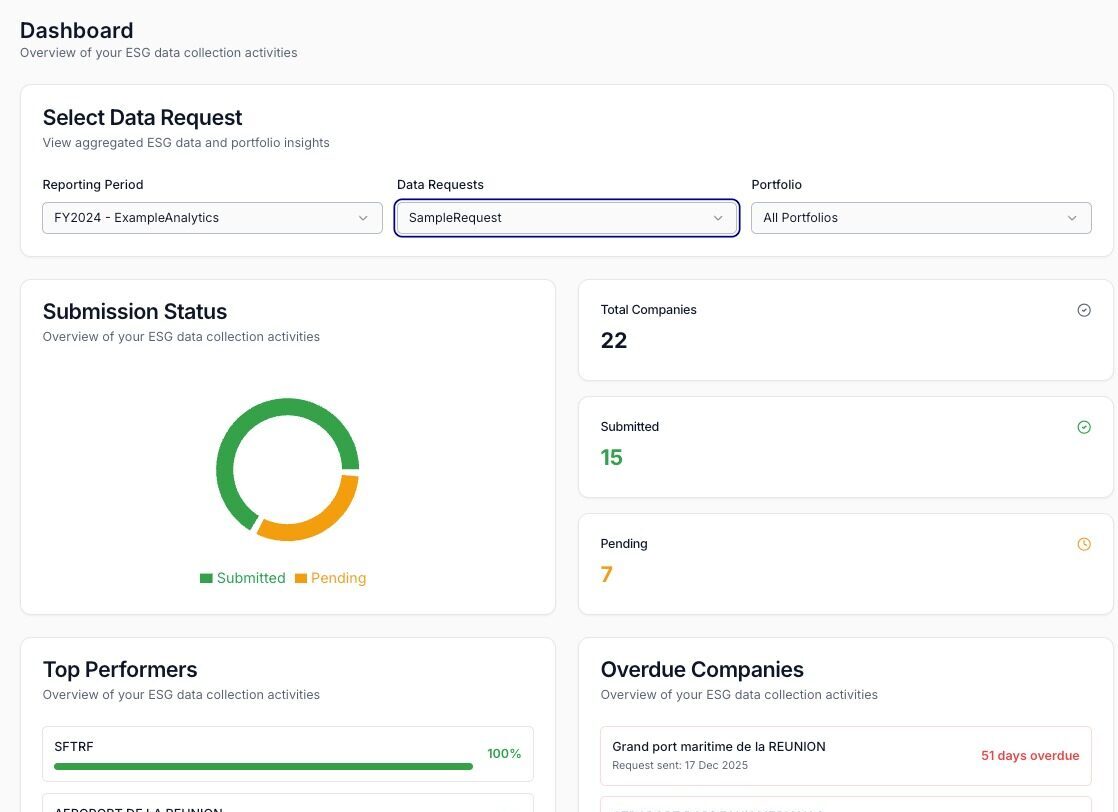Click the green Submitted legend square

(206, 578)
